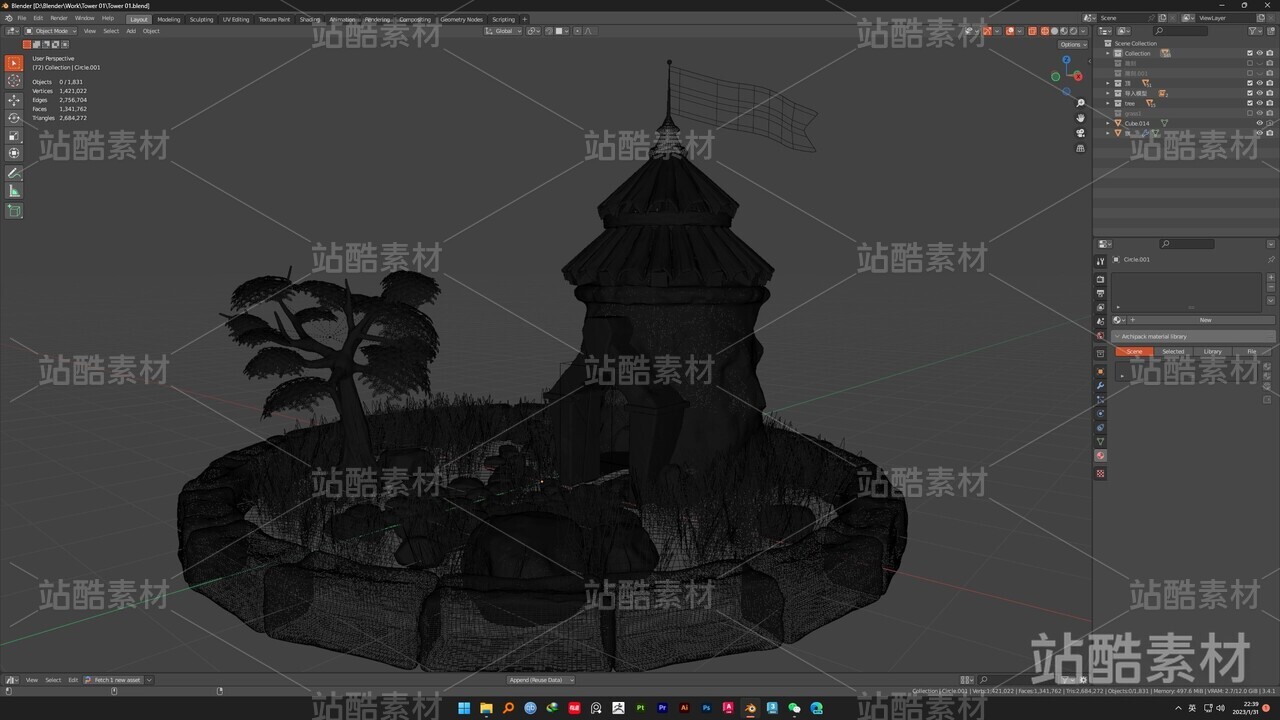Click the File button in Archipack panel
Image resolution: width=1280 pixels, height=720 pixels.
1251,352
